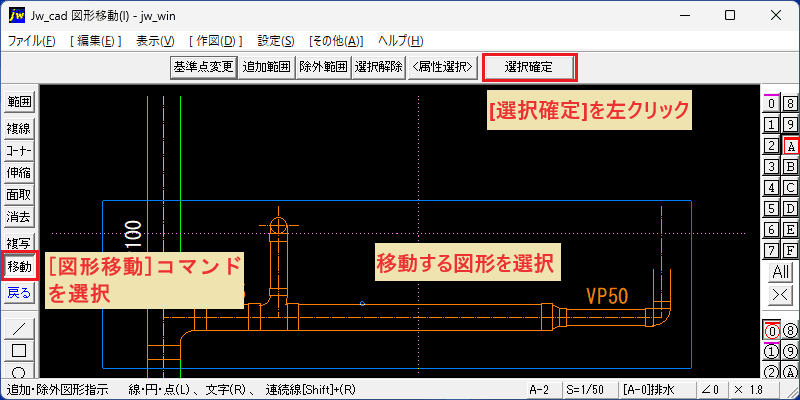Open the A-2 paper size selector
The image size is (800, 400).
(542, 390)
